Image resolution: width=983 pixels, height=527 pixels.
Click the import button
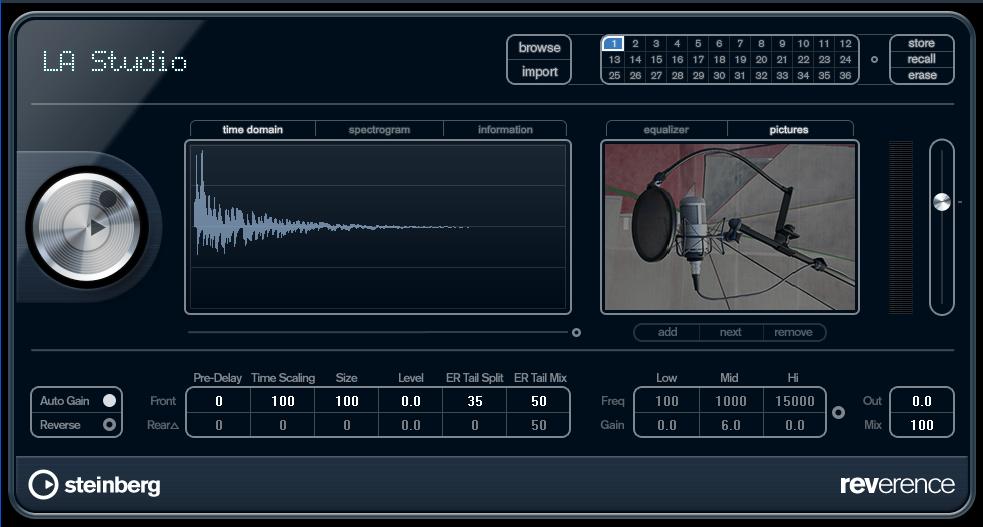click(x=539, y=72)
